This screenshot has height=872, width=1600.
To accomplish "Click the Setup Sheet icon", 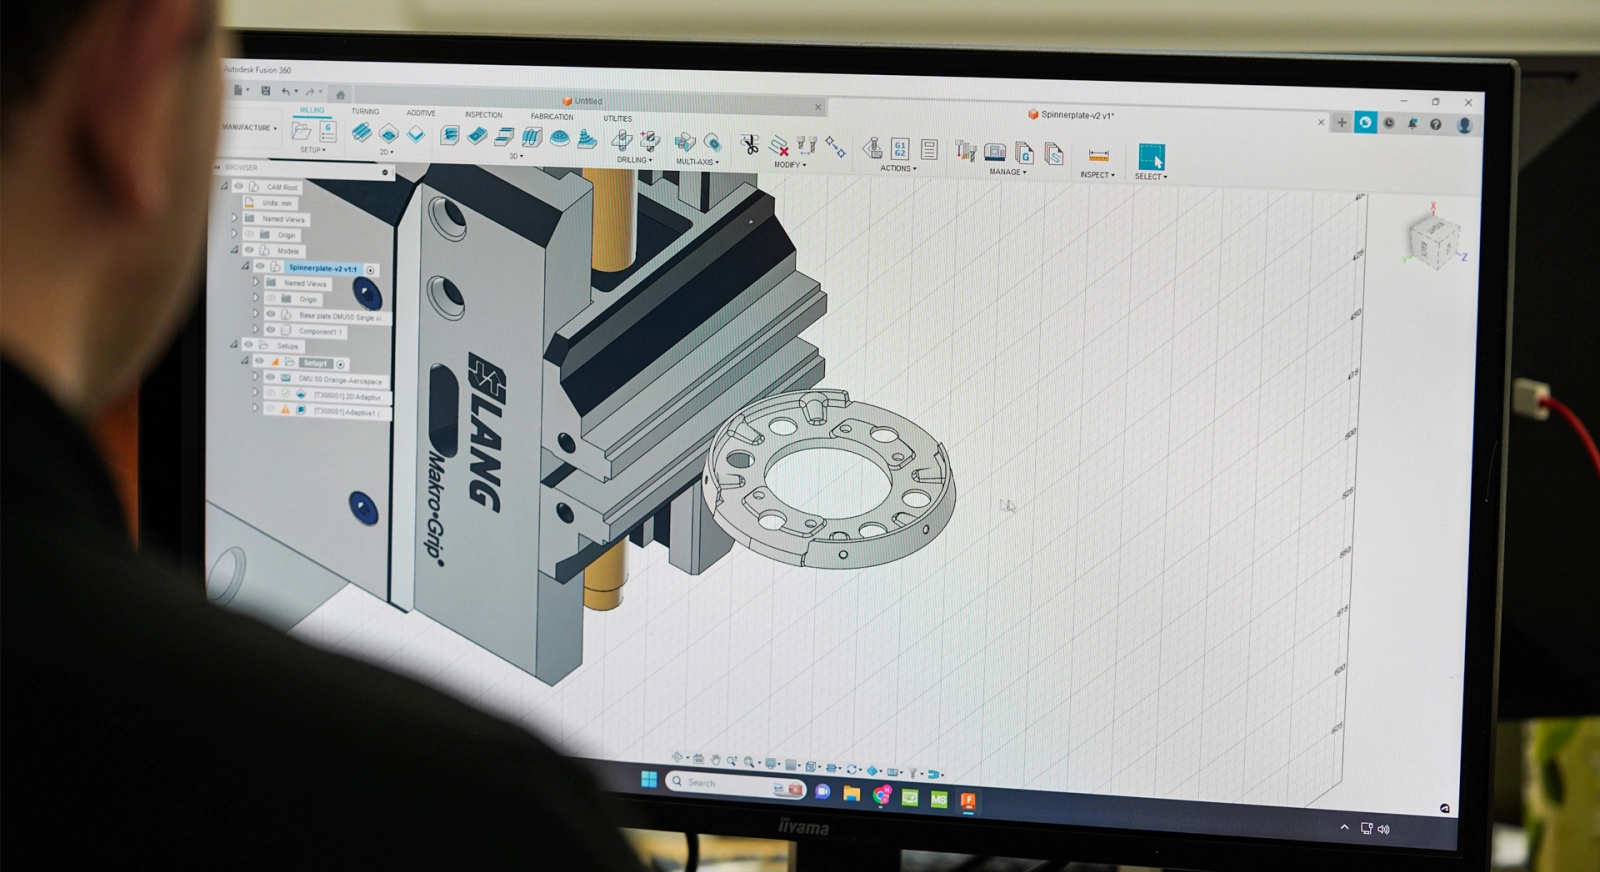I will click(x=929, y=150).
